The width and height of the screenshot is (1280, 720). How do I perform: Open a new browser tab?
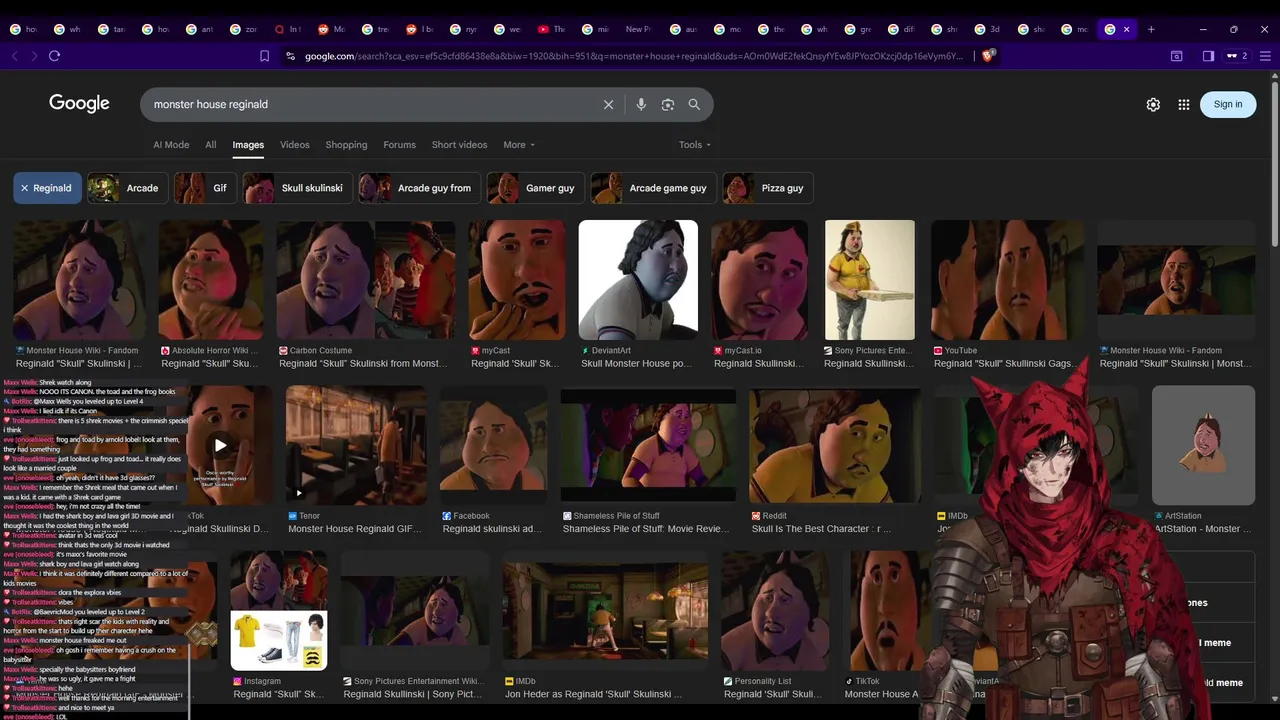click(1151, 29)
